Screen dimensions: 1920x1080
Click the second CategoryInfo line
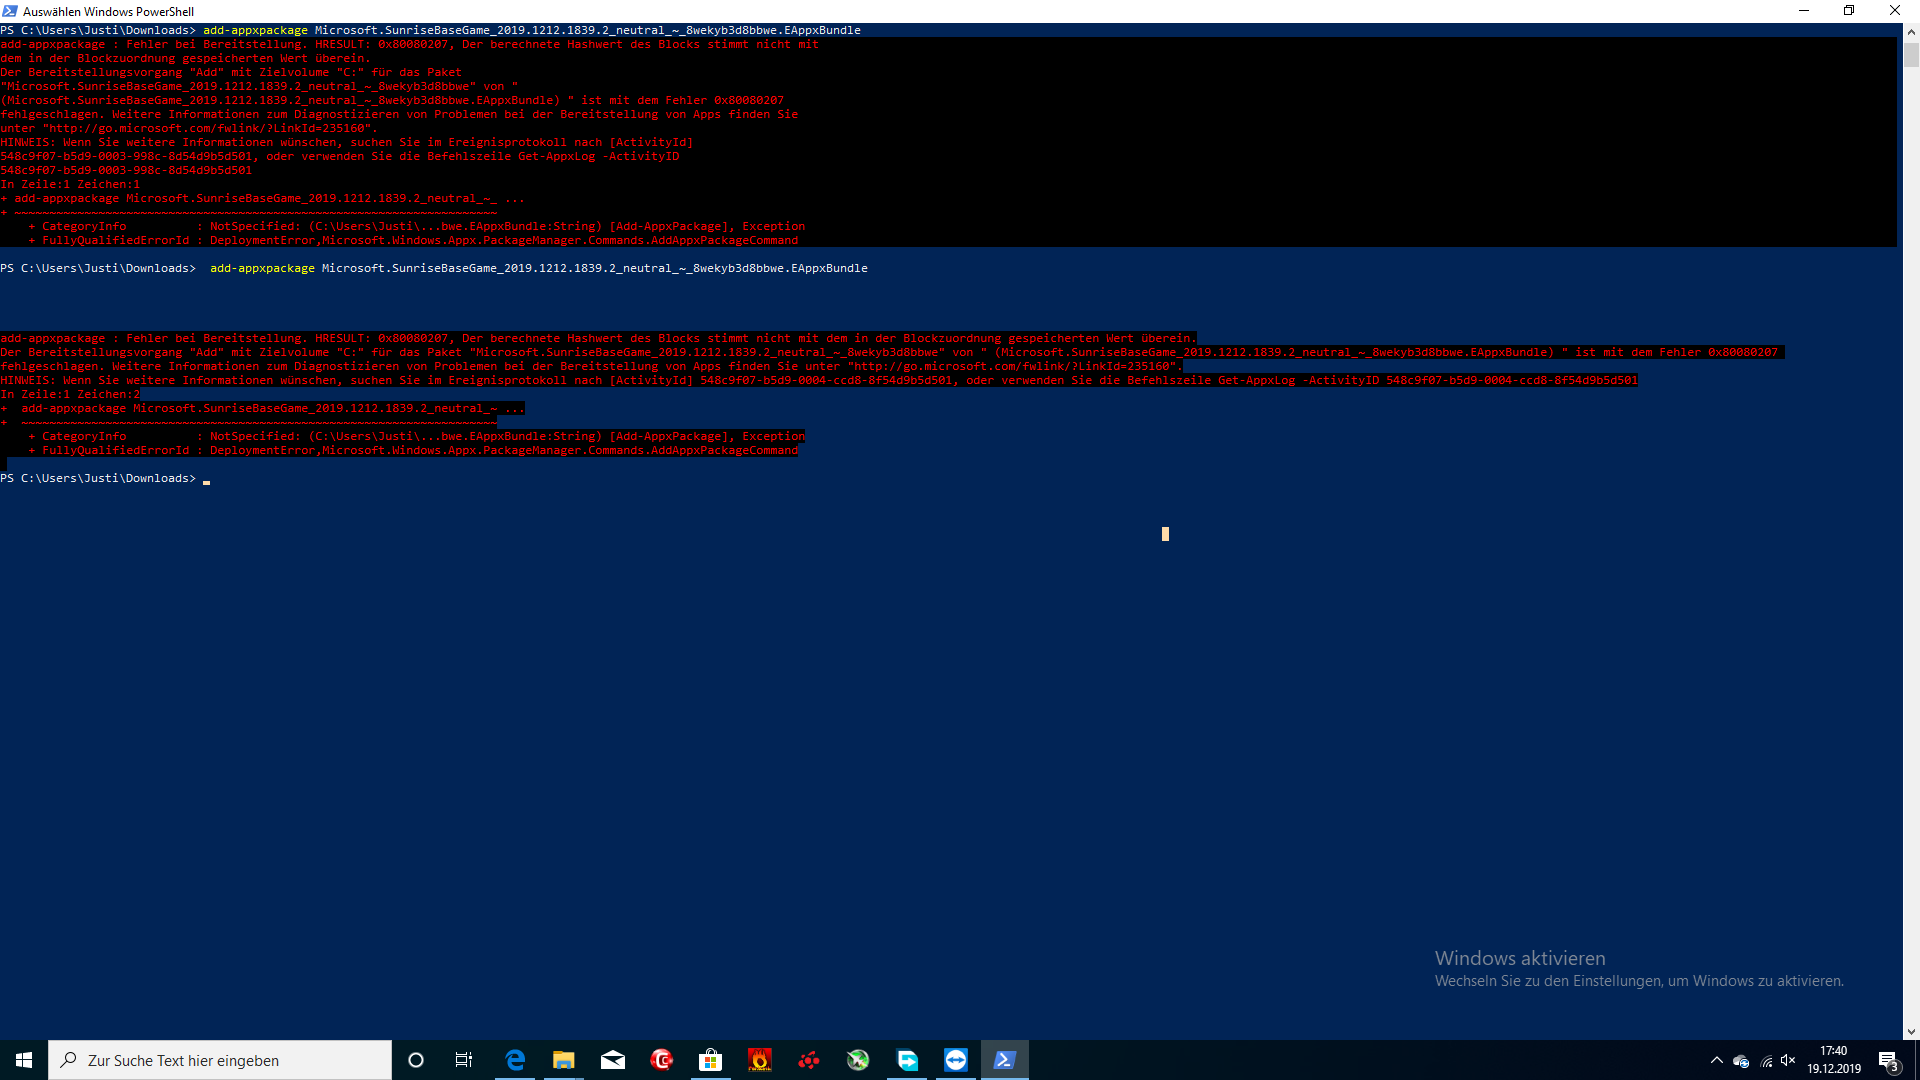(x=416, y=436)
